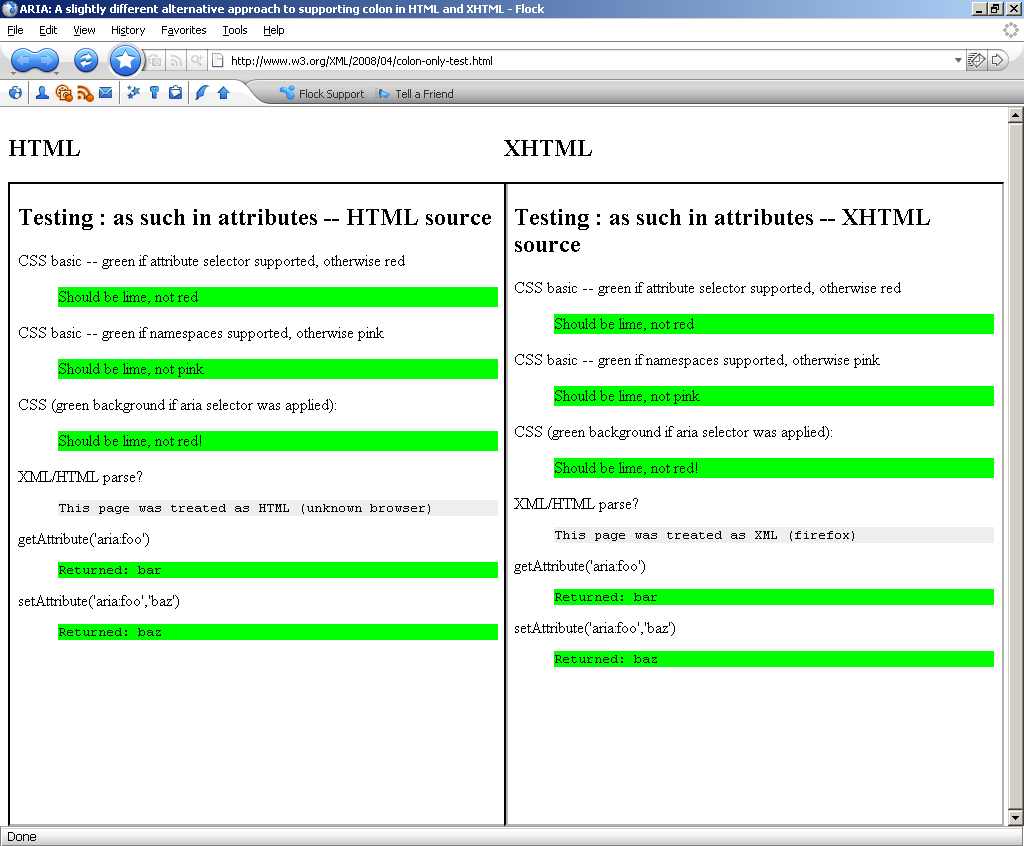Open the History menu
This screenshot has height=846, width=1024.
click(x=128, y=30)
